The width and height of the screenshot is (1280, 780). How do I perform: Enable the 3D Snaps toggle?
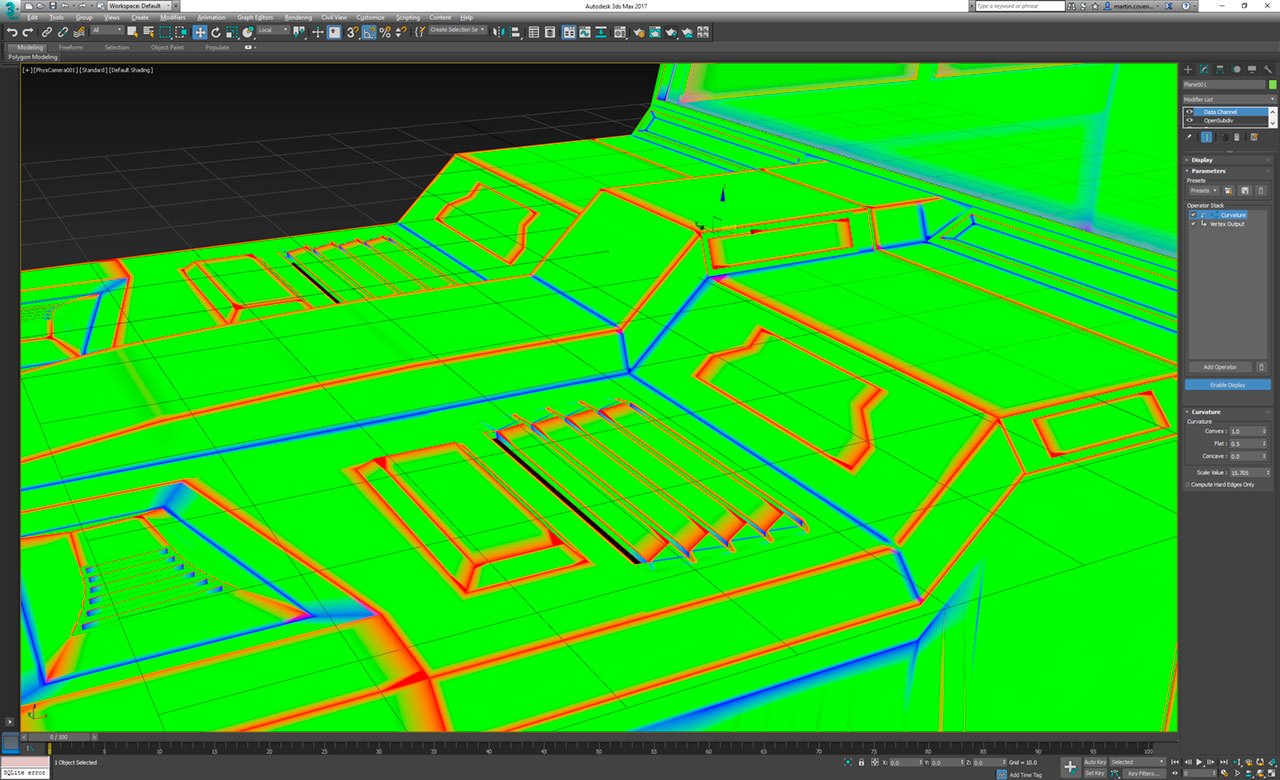(349, 32)
